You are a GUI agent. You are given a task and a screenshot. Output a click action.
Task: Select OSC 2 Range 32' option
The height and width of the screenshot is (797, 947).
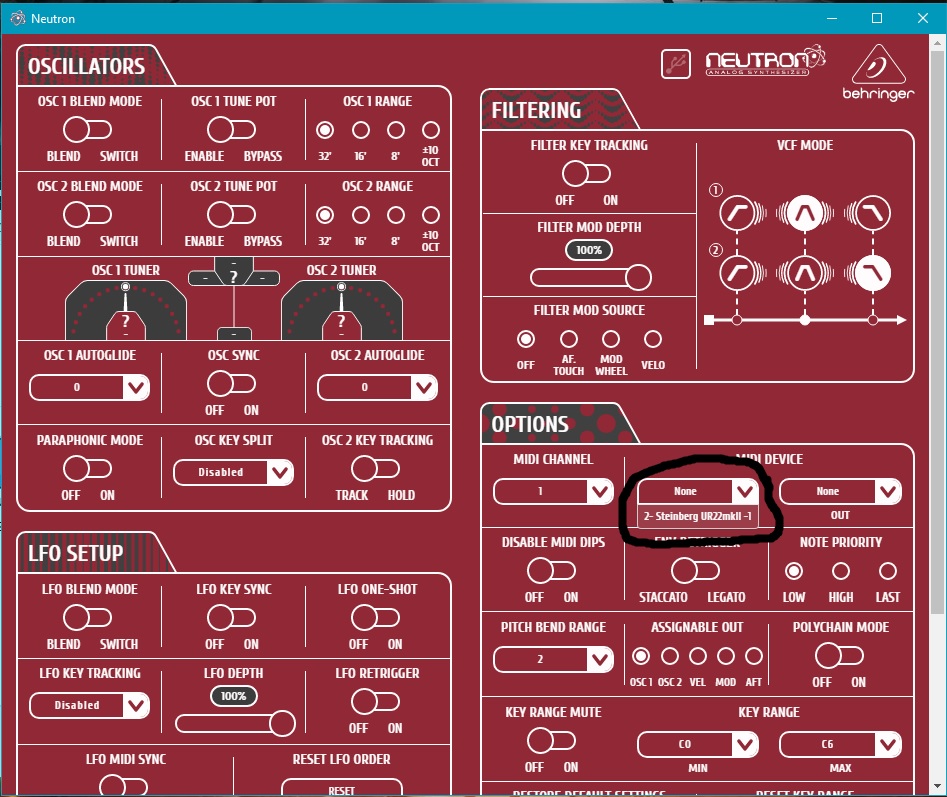point(325,215)
